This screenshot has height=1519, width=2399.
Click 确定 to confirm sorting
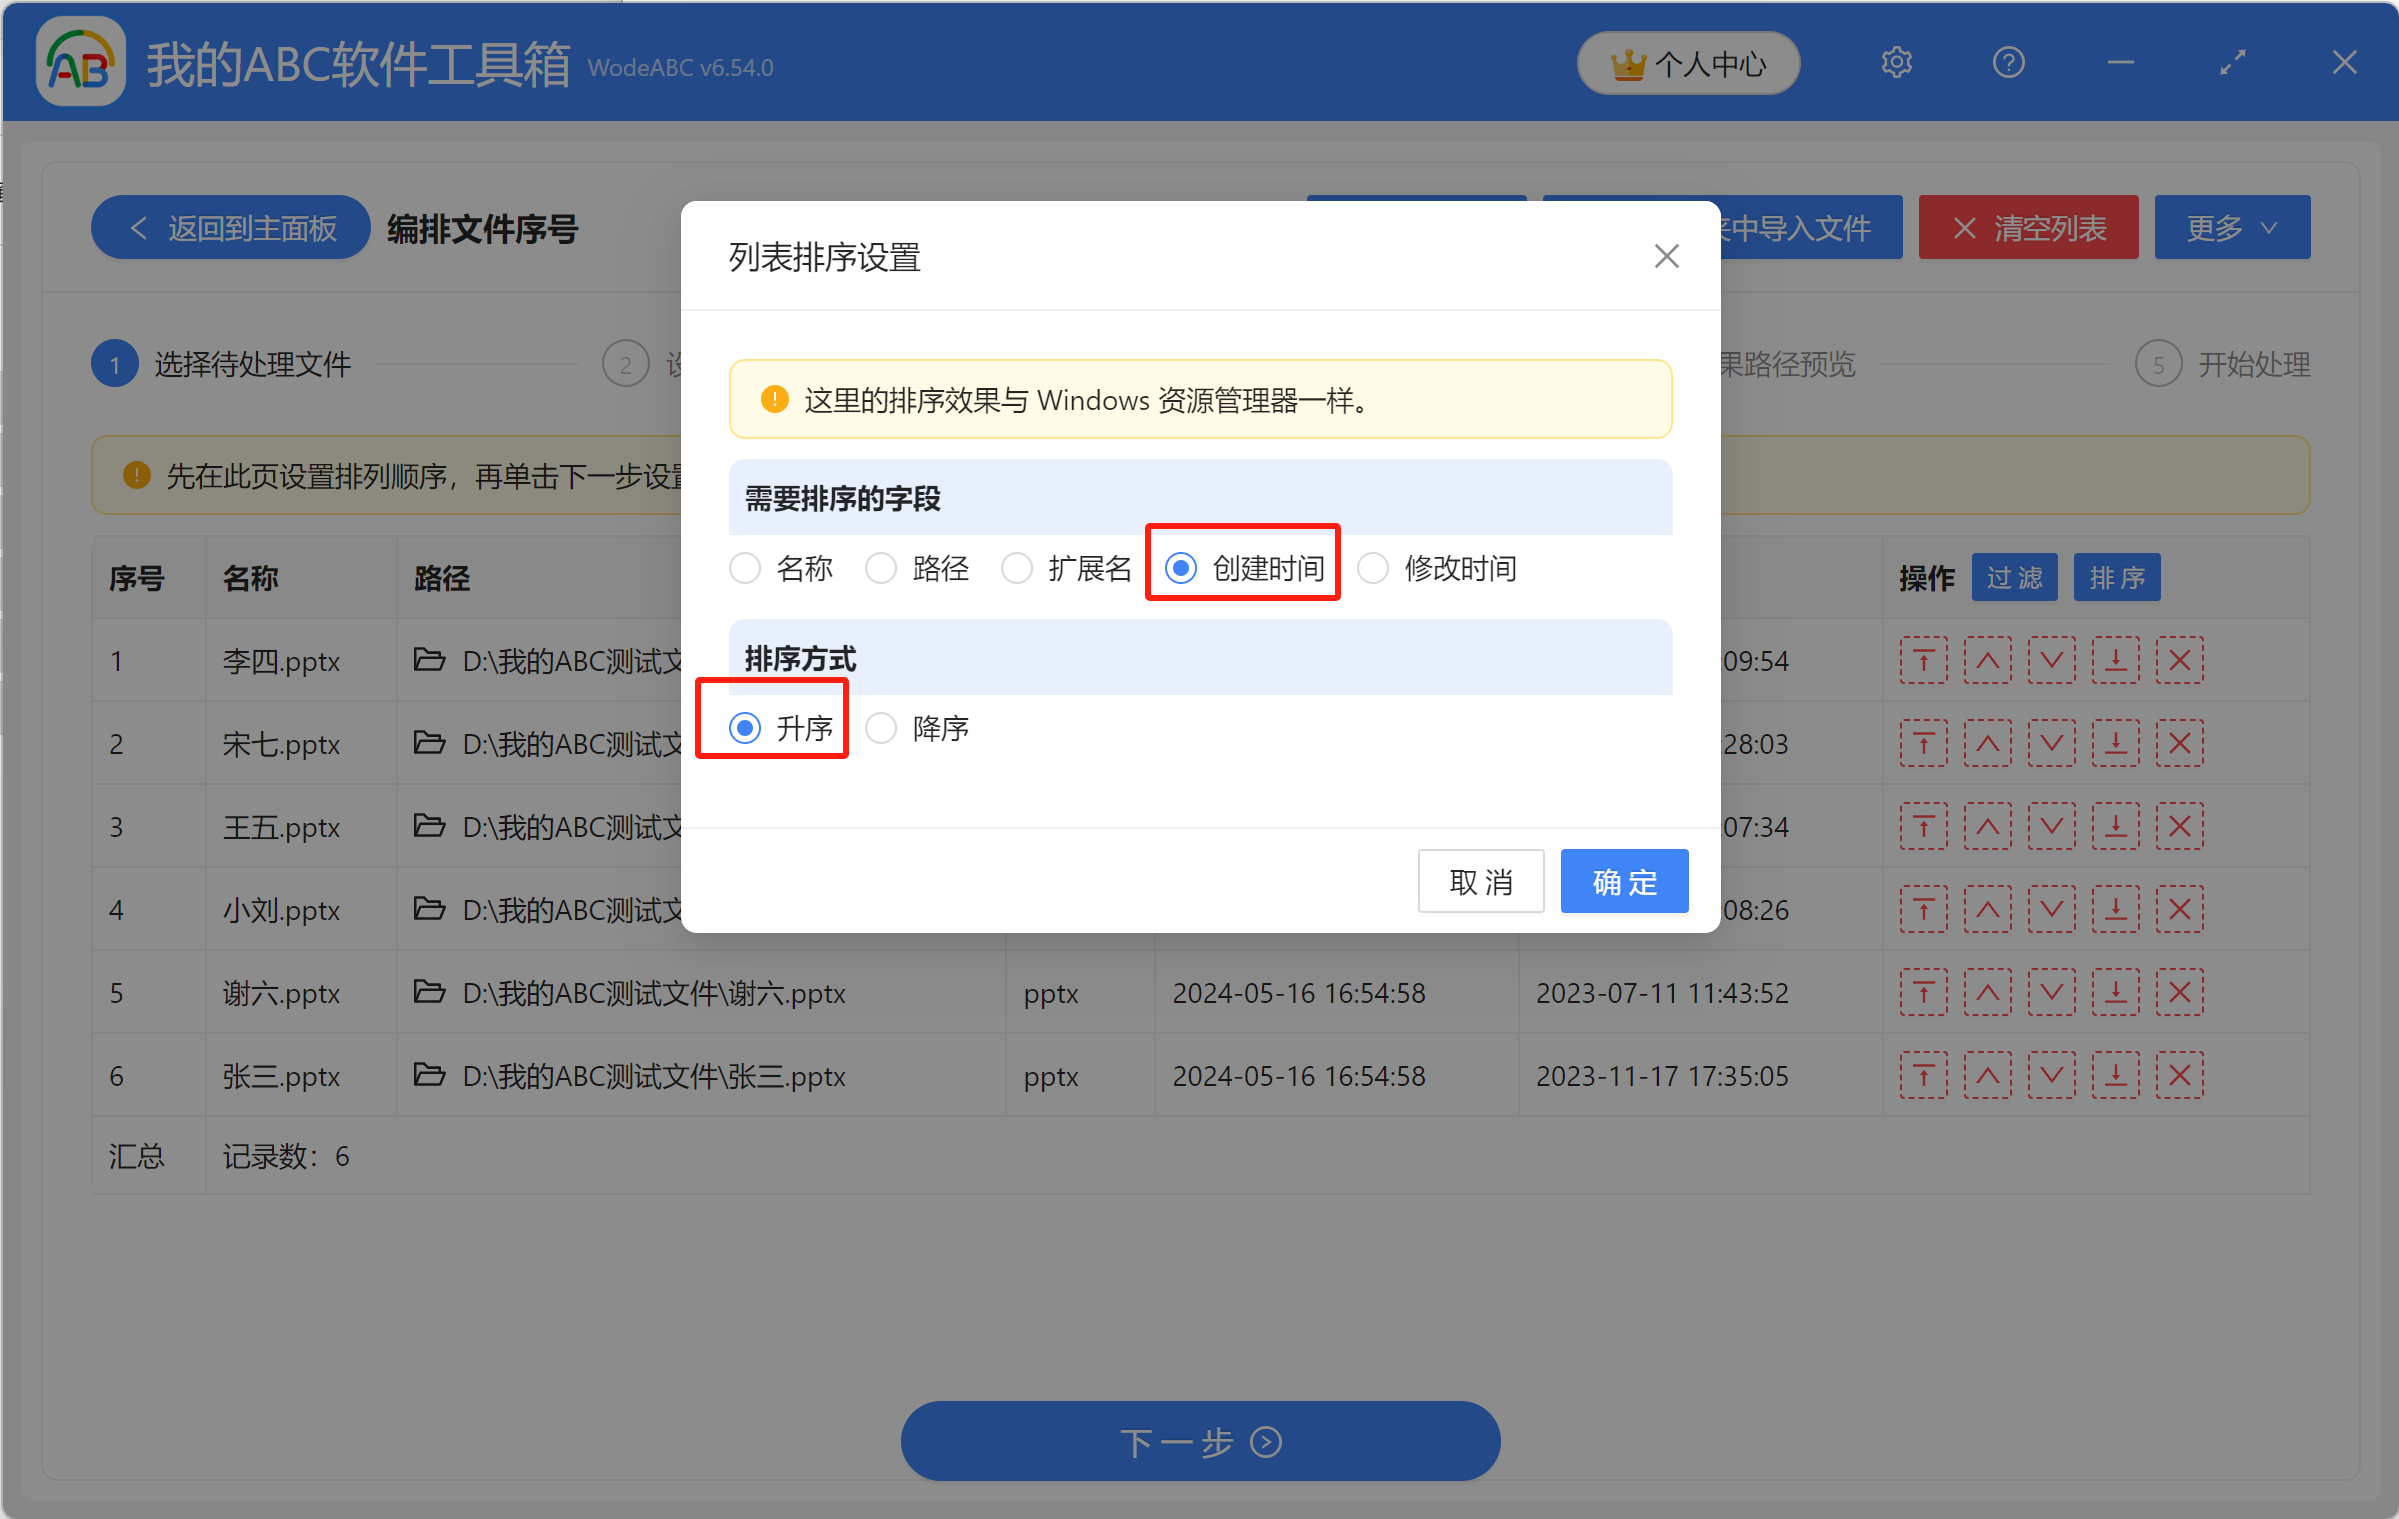[x=1624, y=882]
